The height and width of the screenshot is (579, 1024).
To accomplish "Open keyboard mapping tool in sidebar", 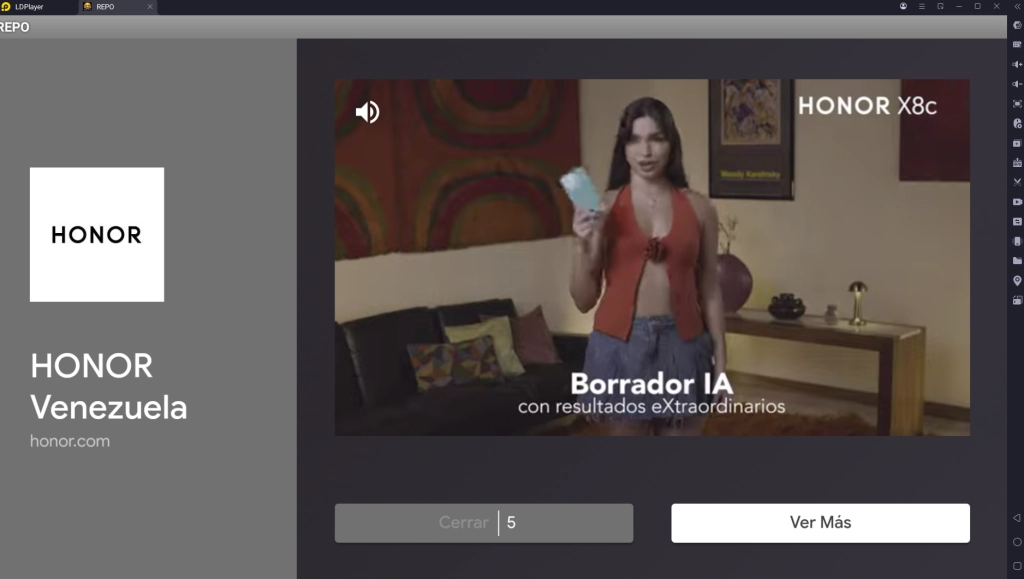I will 1017,44.
